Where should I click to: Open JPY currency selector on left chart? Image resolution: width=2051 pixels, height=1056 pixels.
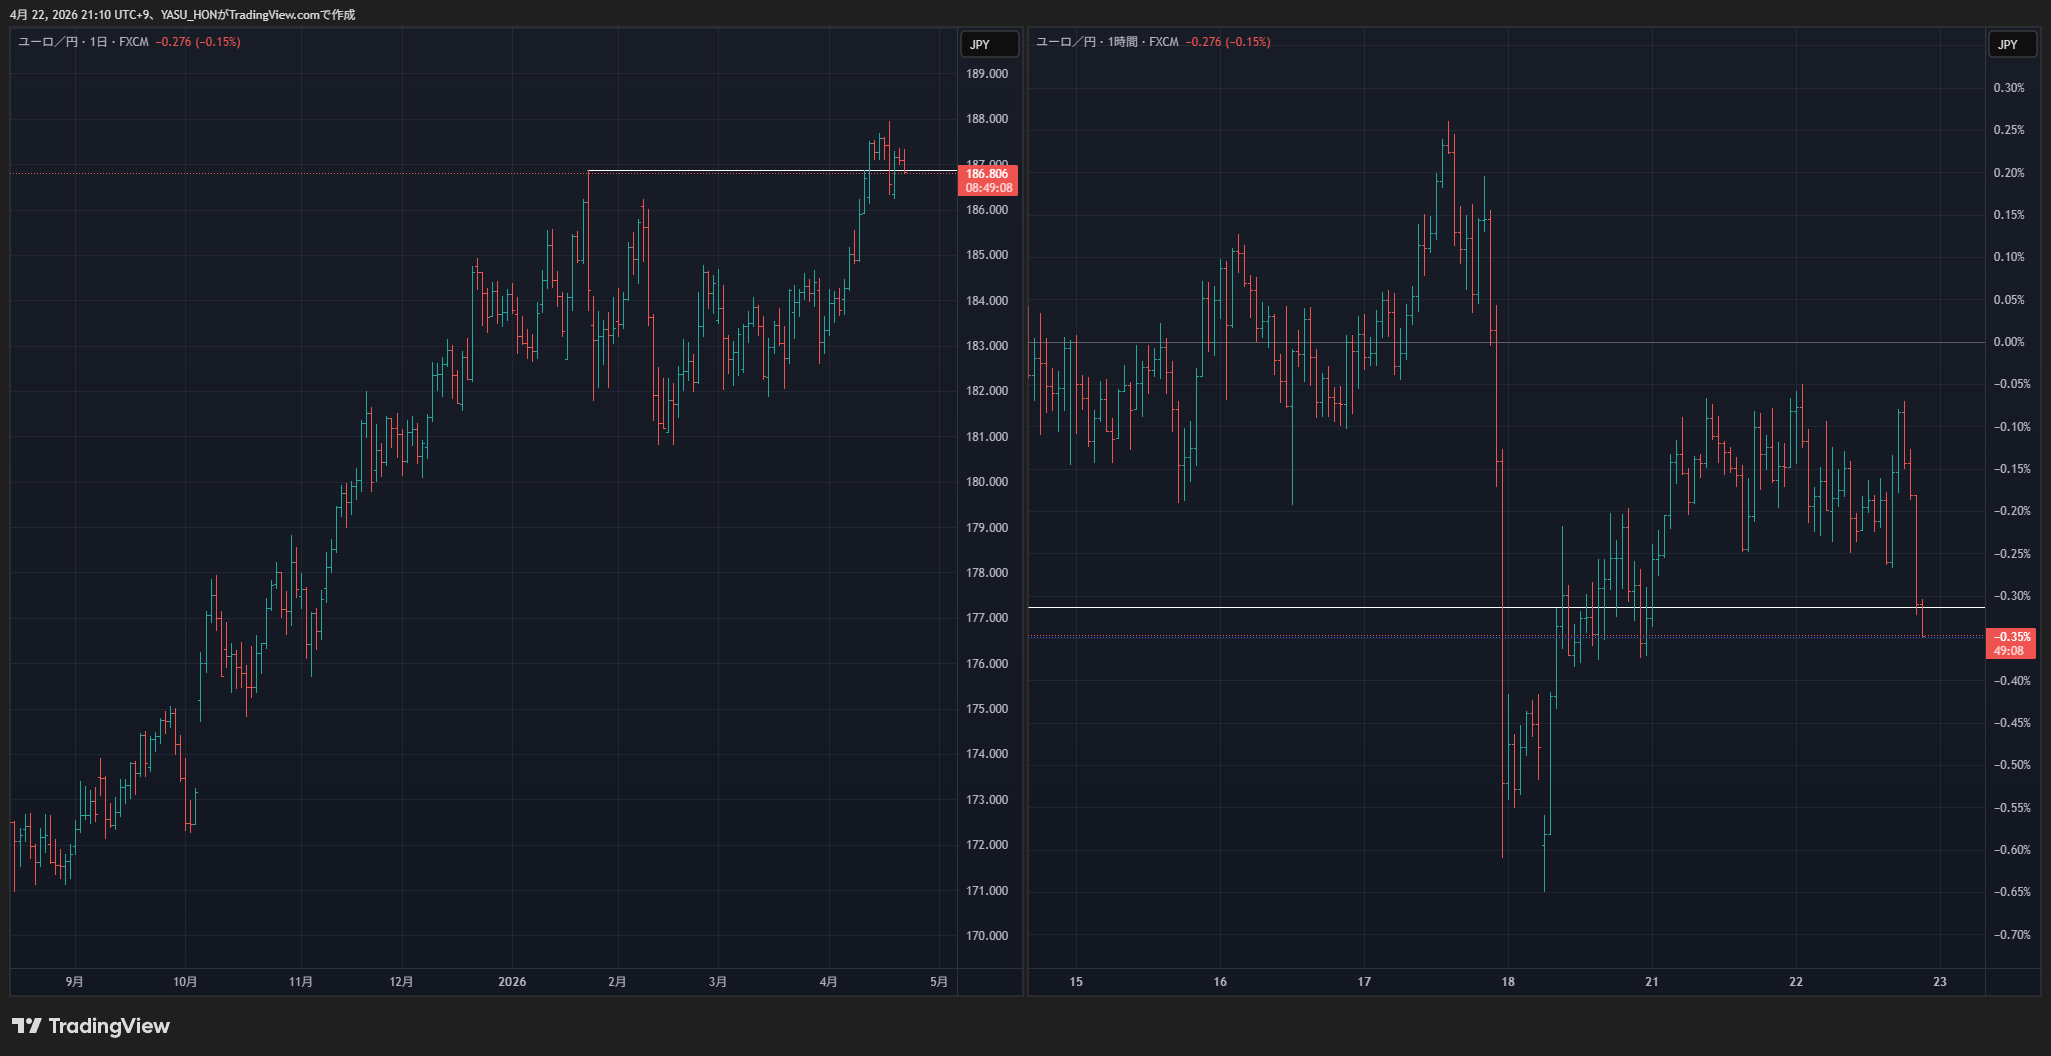[x=989, y=44]
